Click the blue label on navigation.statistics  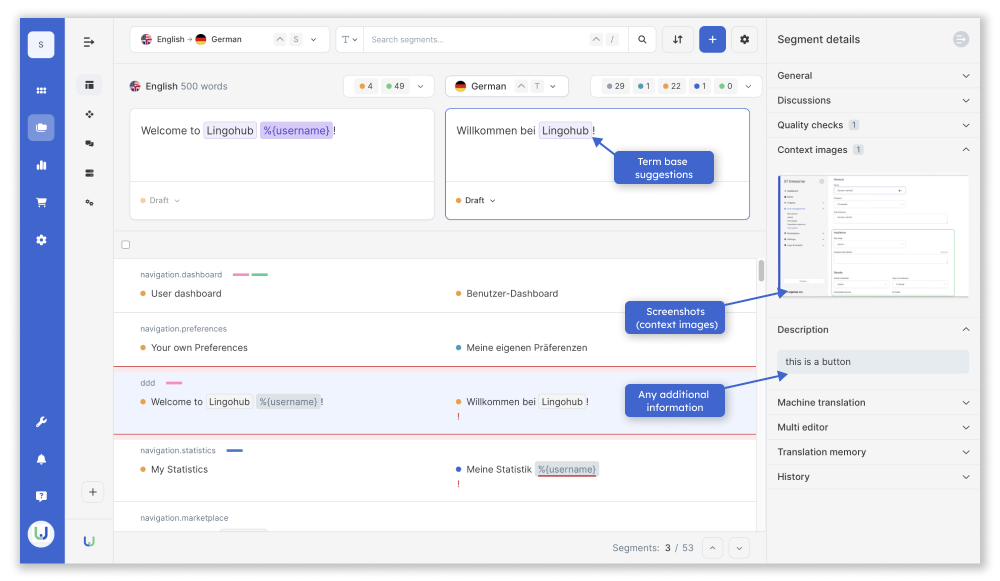point(235,451)
